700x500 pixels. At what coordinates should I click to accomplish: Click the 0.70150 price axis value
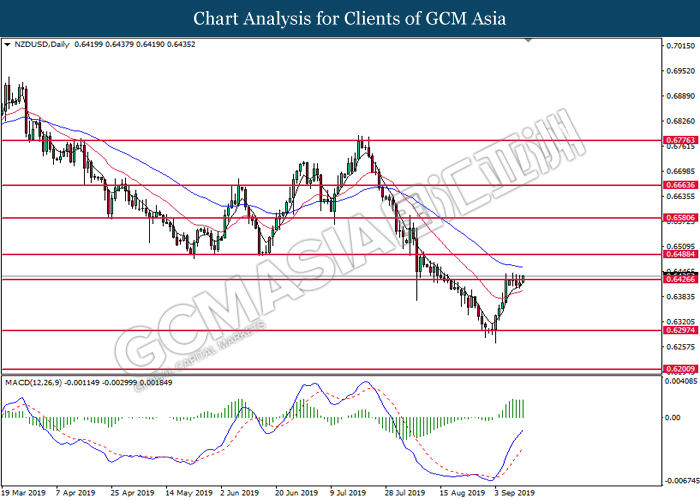[x=680, y=46]
